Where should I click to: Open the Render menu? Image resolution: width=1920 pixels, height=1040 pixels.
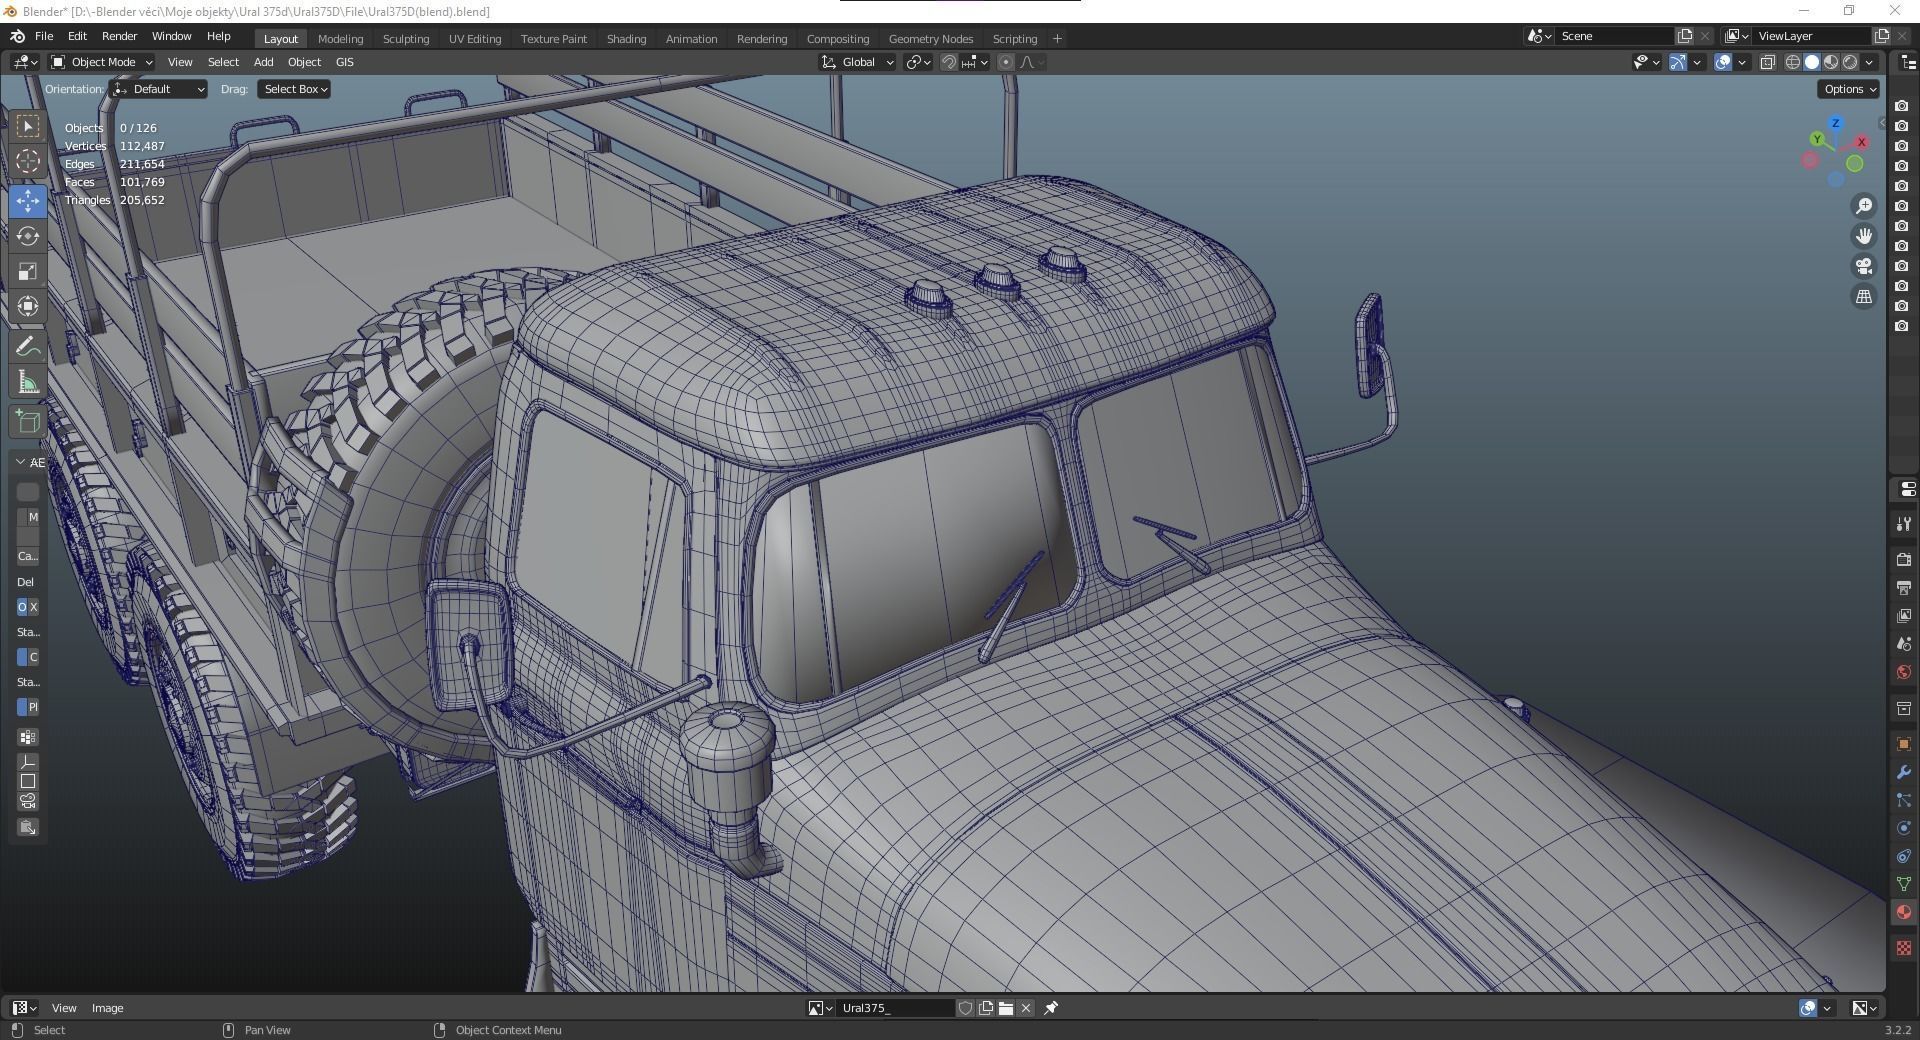[x=119, y=36]
